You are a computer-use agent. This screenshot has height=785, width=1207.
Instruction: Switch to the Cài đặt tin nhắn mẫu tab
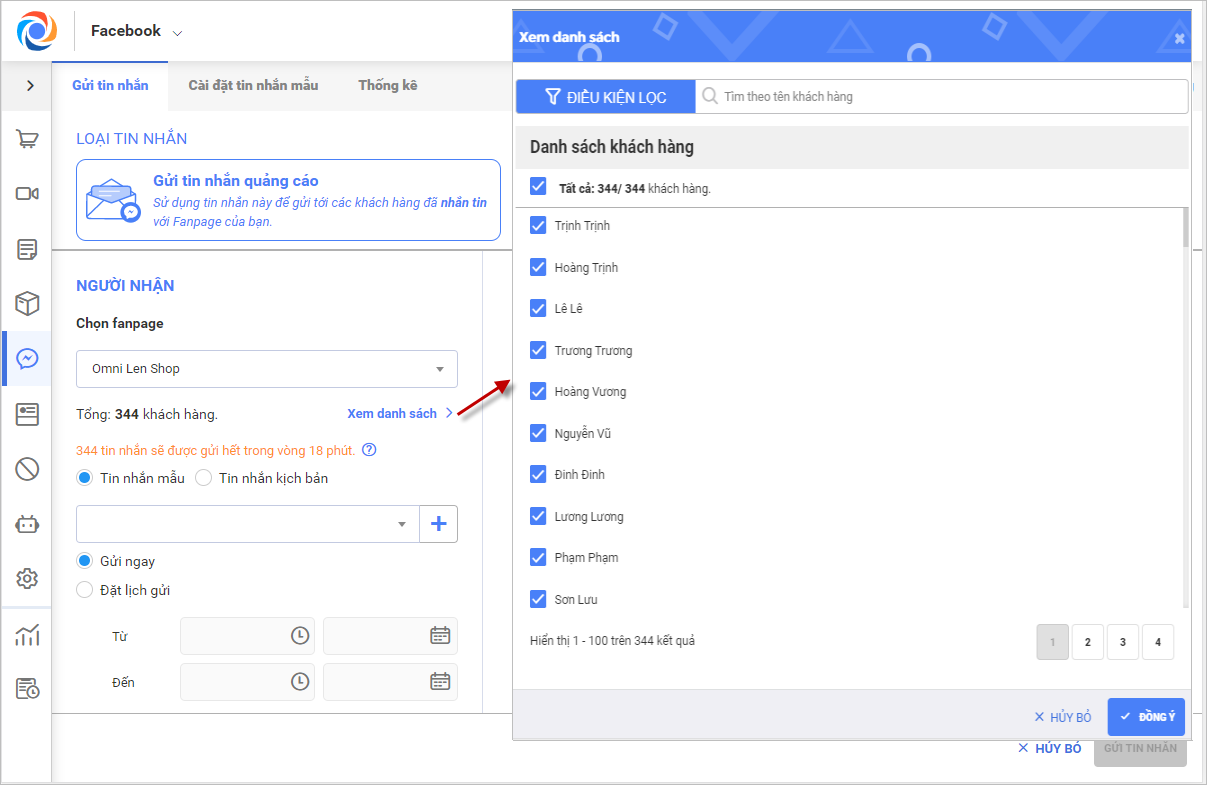click(253, 86)
